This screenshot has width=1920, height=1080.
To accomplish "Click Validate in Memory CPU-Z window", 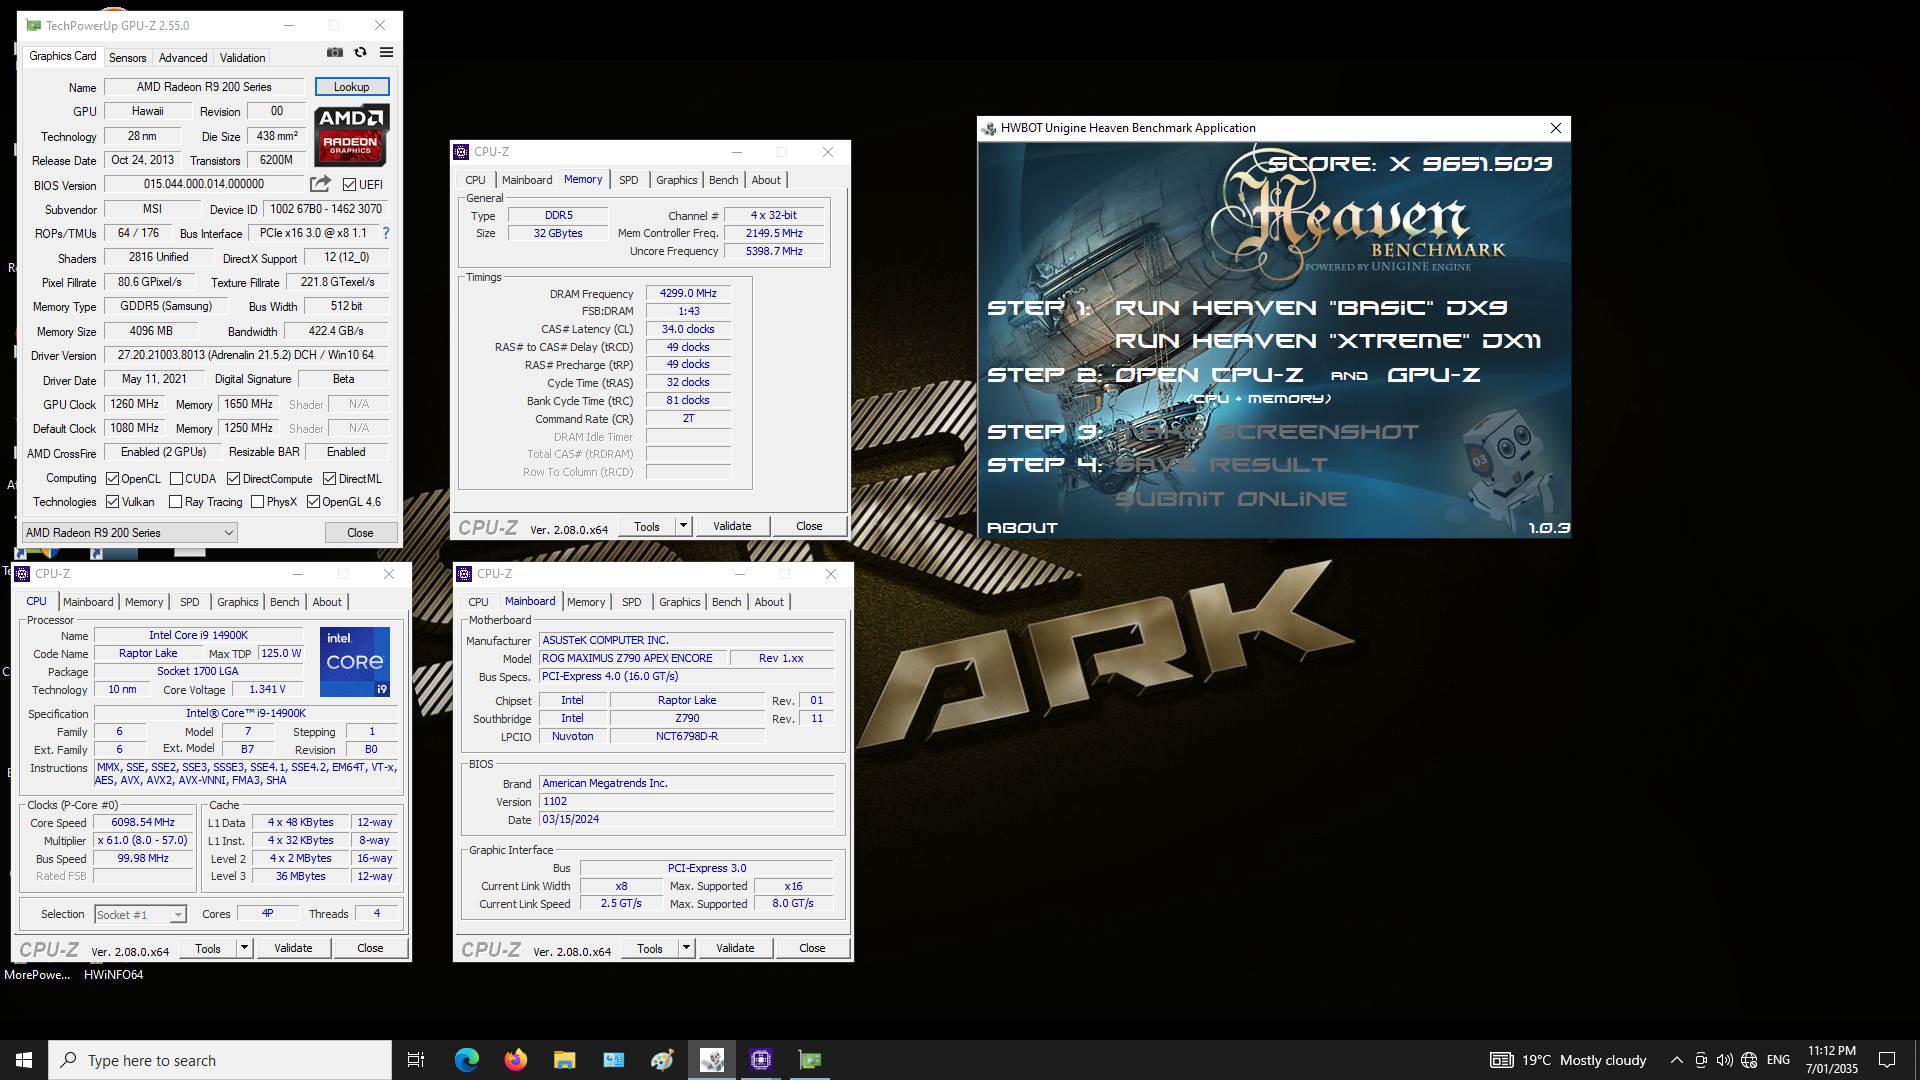I will tap(732, 526).
